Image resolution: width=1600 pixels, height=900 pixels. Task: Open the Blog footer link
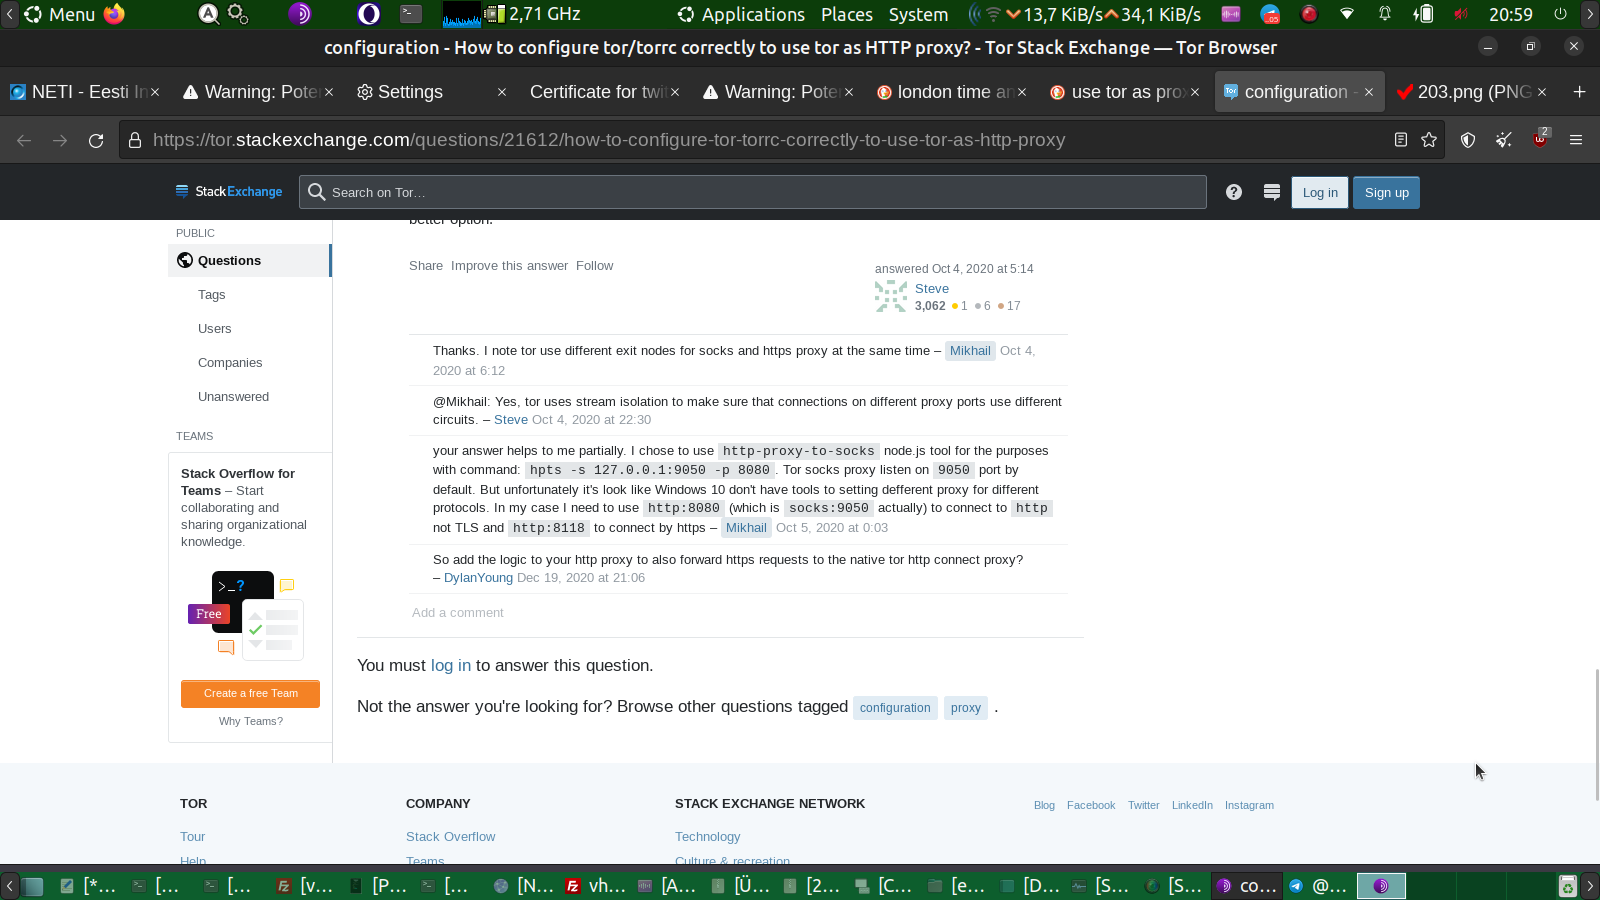pyautogui.click(x=1044, y=805)
